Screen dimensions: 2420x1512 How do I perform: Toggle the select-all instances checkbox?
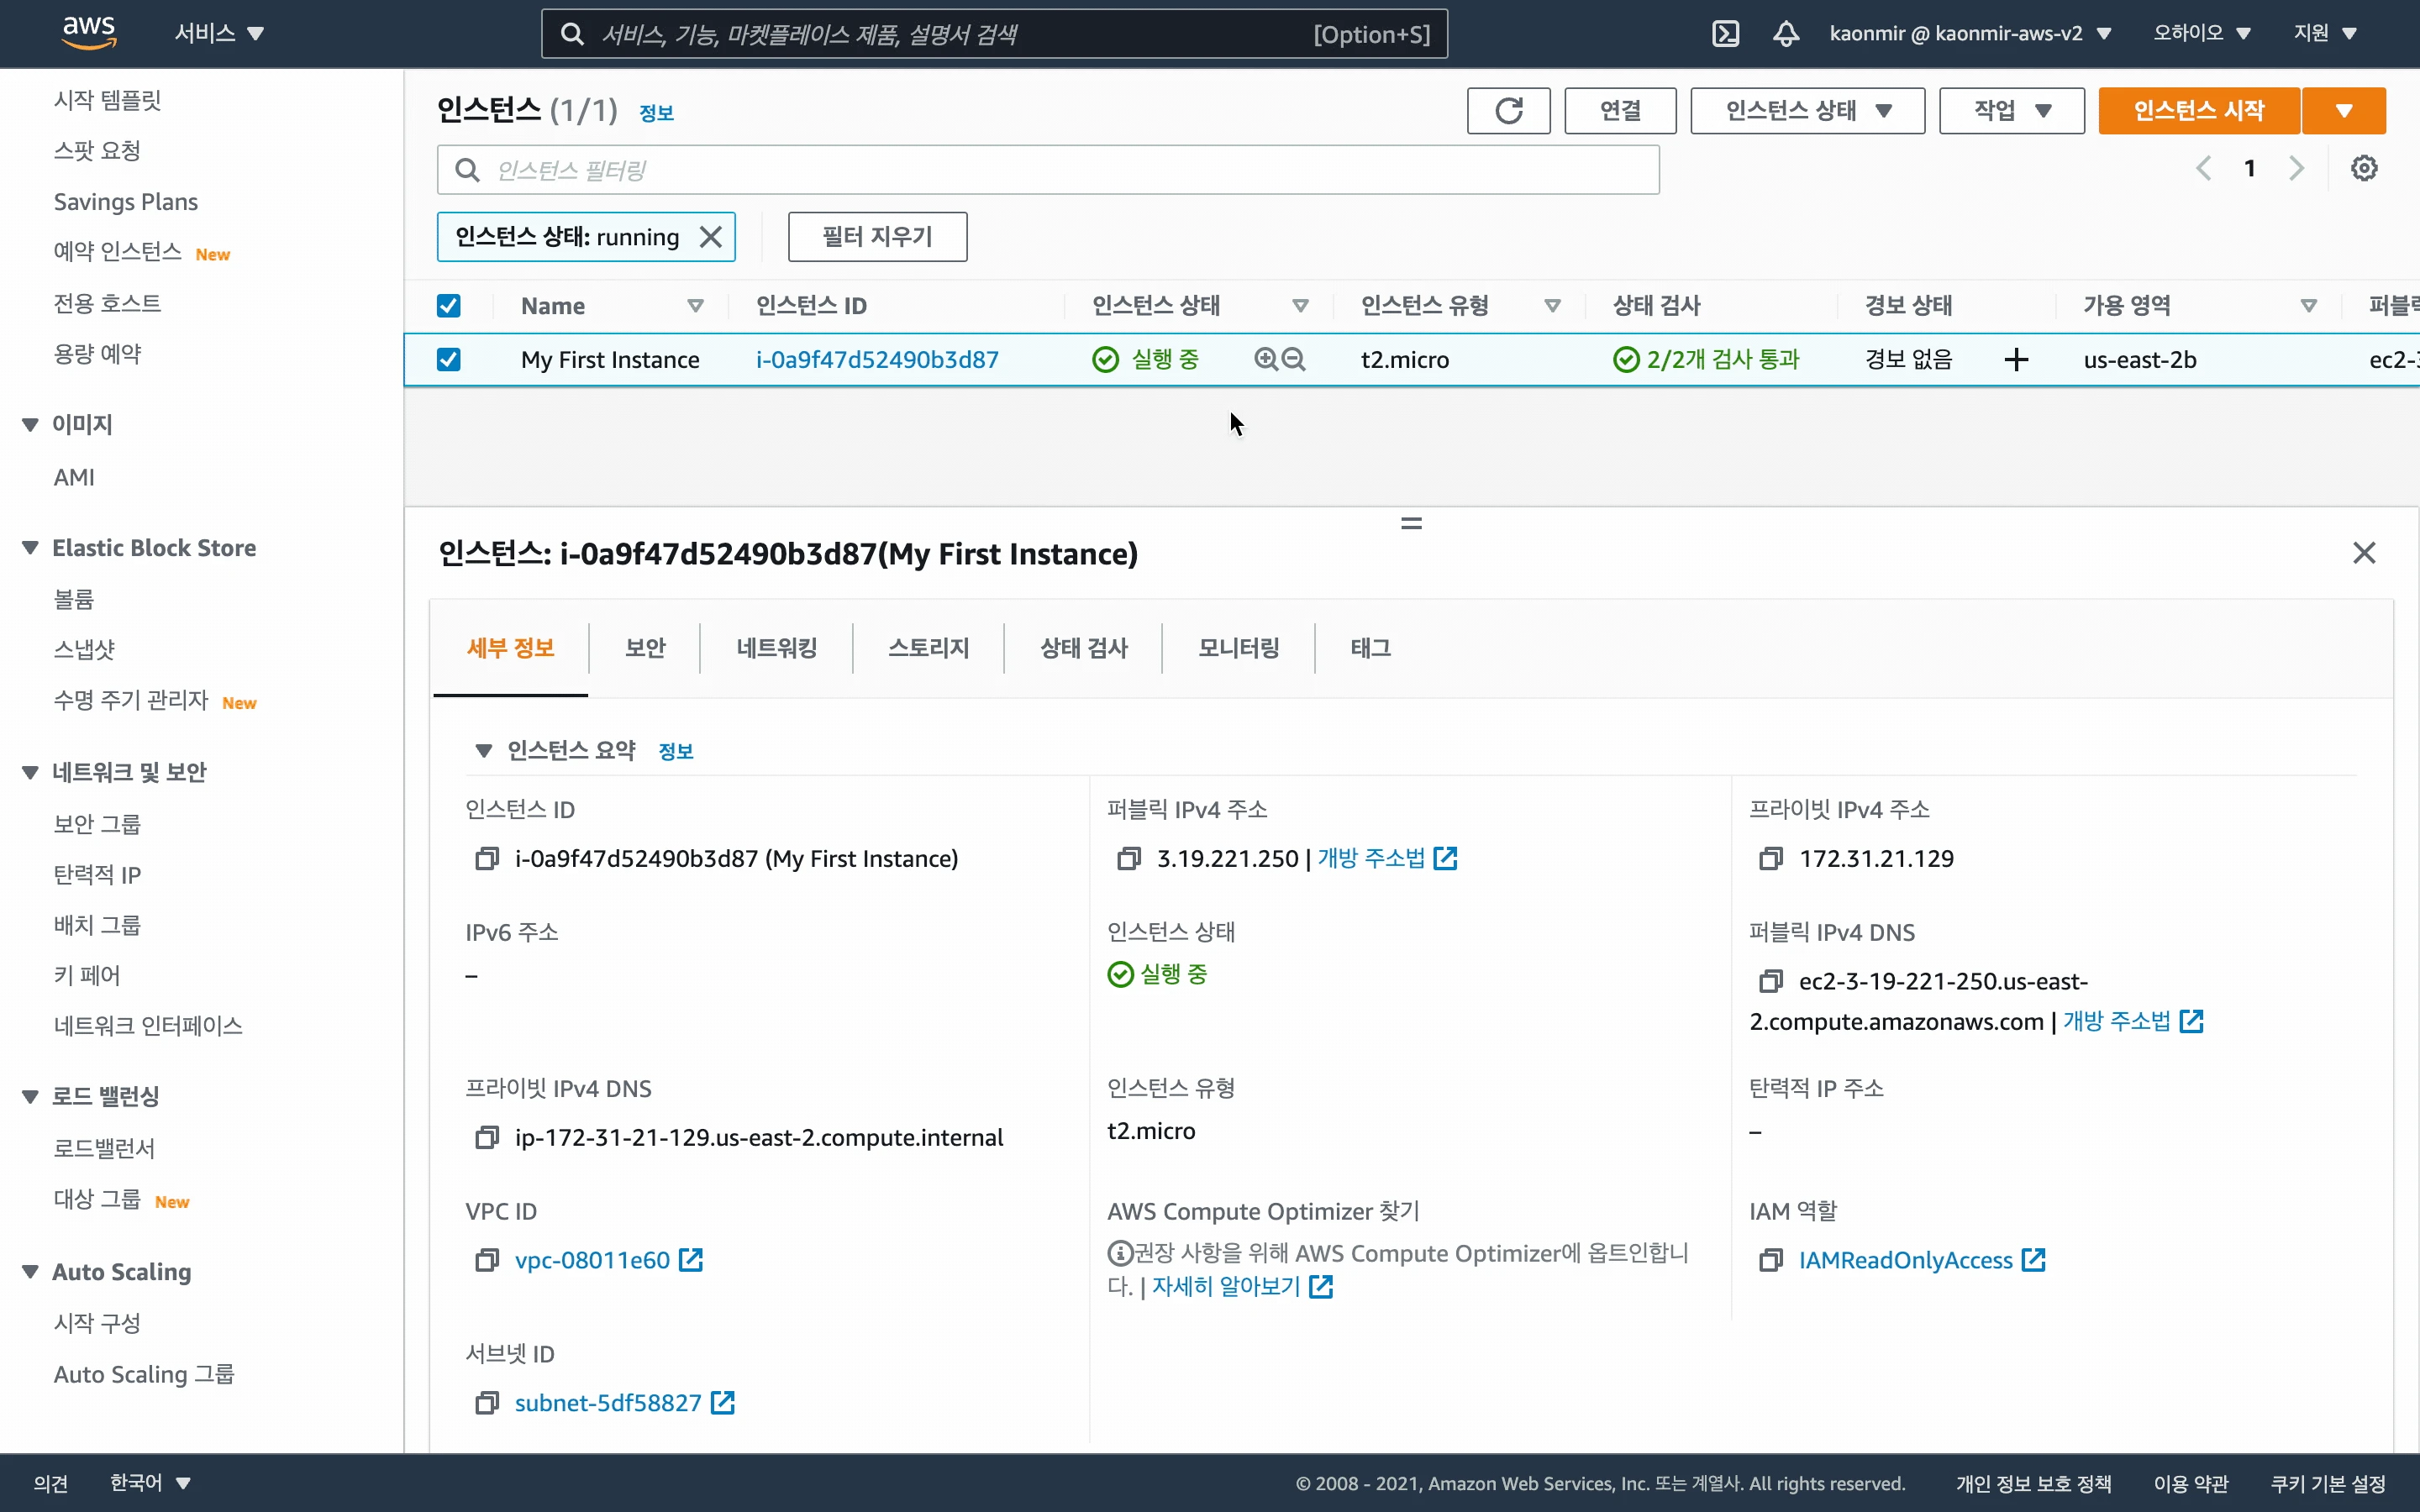point(449,305)
